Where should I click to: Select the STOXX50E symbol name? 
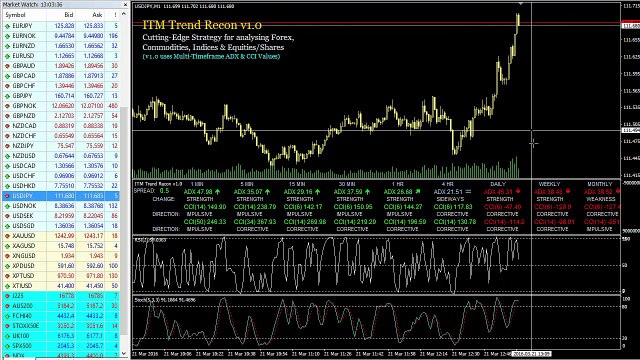[x=25, y=326]
